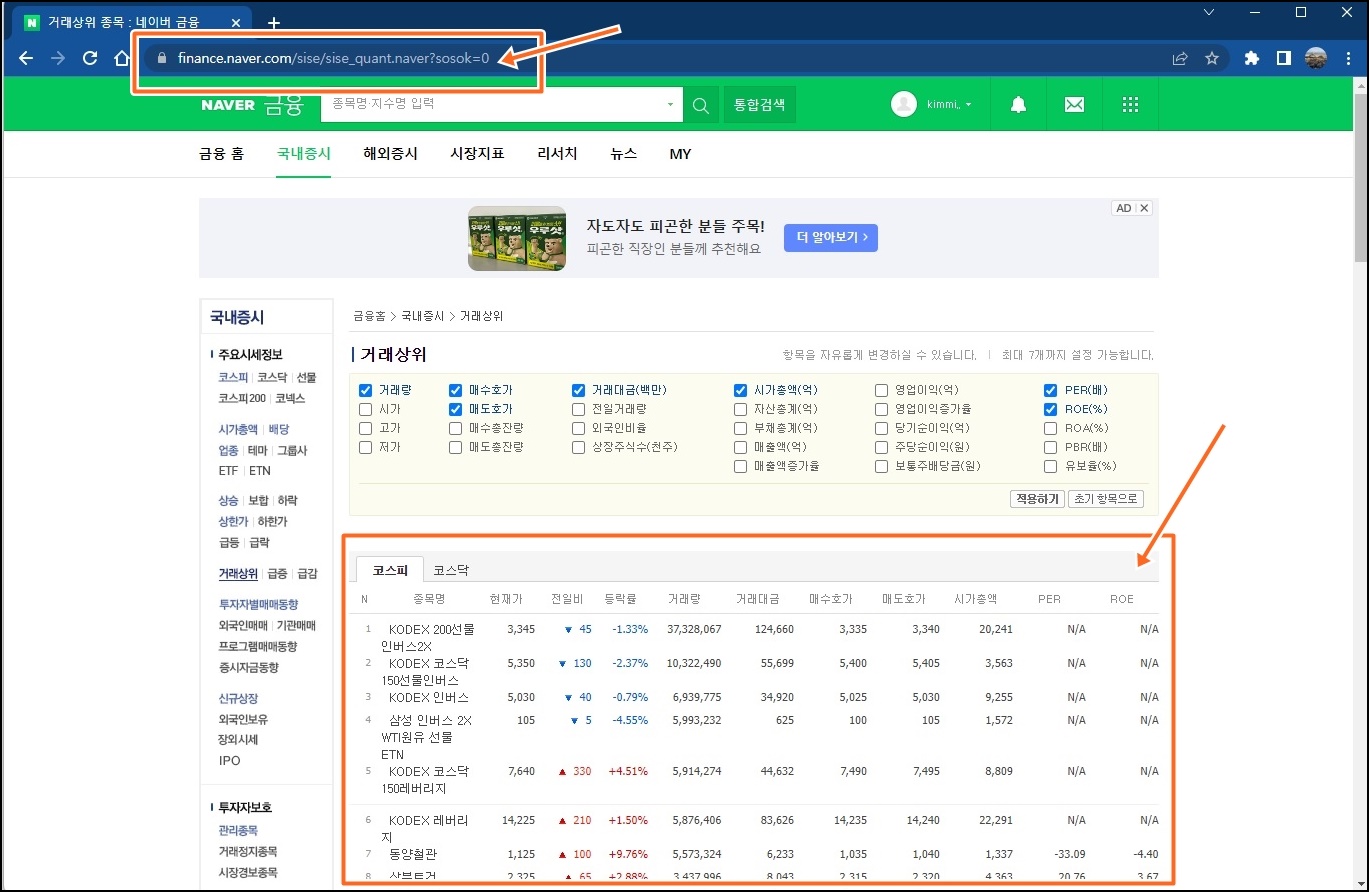Click the +9.76% change value
Image resolution: width=1369 pixels, height=892 pixels.
pyautogui.click(x=628, y=854)
